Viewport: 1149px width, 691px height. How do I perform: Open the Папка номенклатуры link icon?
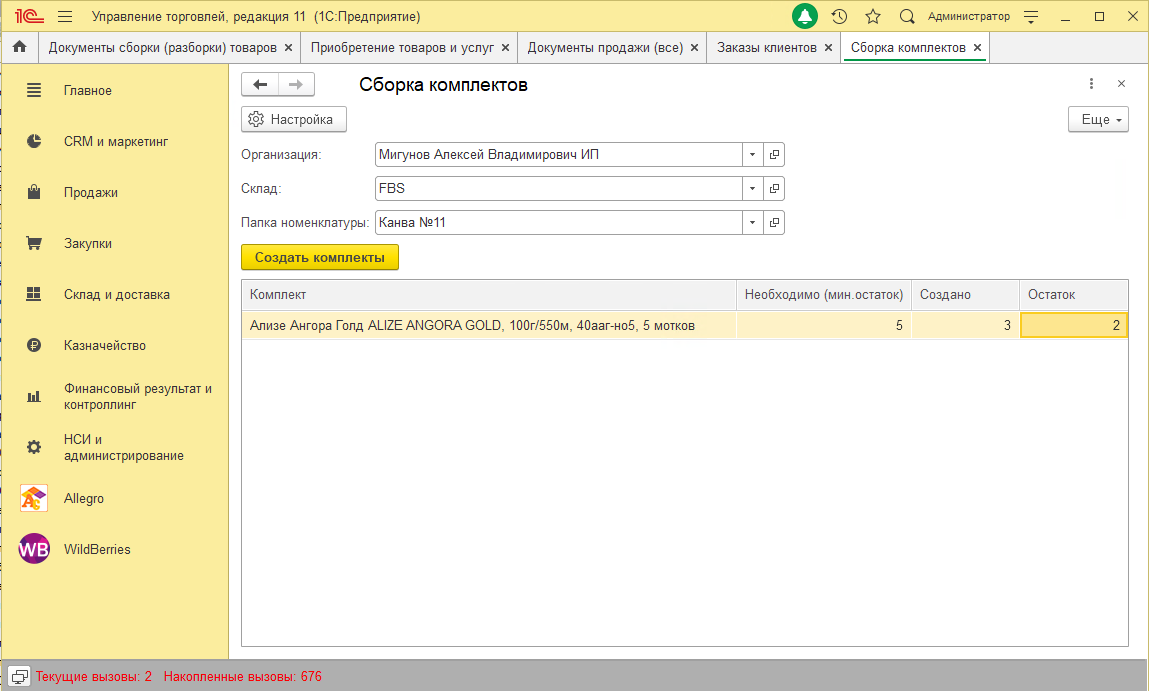click(x=774, y=223)
